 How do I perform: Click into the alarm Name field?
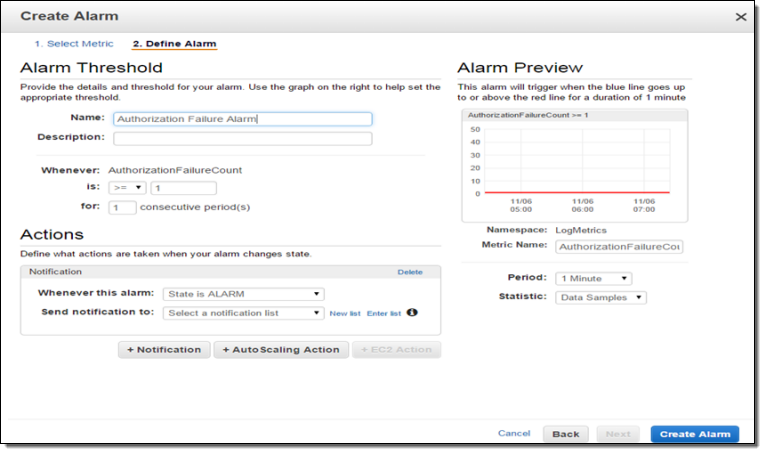pyautogui.click(x=242, y=119)
